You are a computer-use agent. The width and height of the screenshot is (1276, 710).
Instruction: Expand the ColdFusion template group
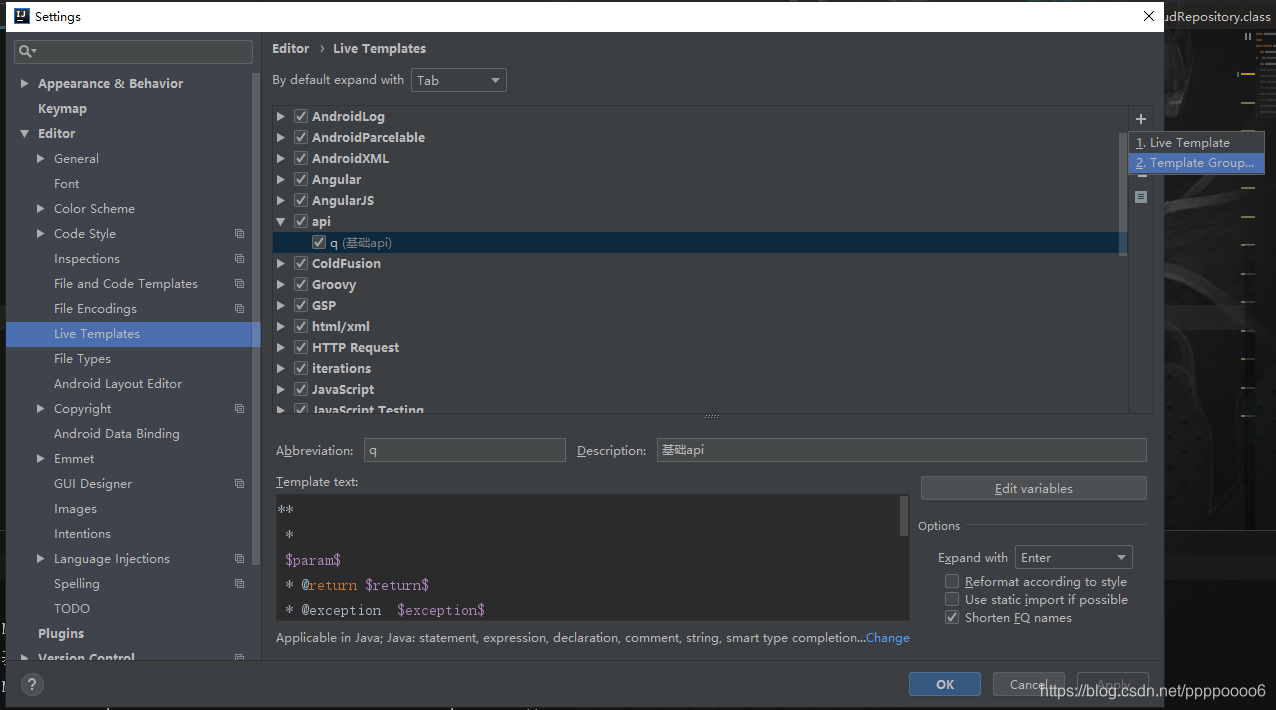(x=281, y=264)
